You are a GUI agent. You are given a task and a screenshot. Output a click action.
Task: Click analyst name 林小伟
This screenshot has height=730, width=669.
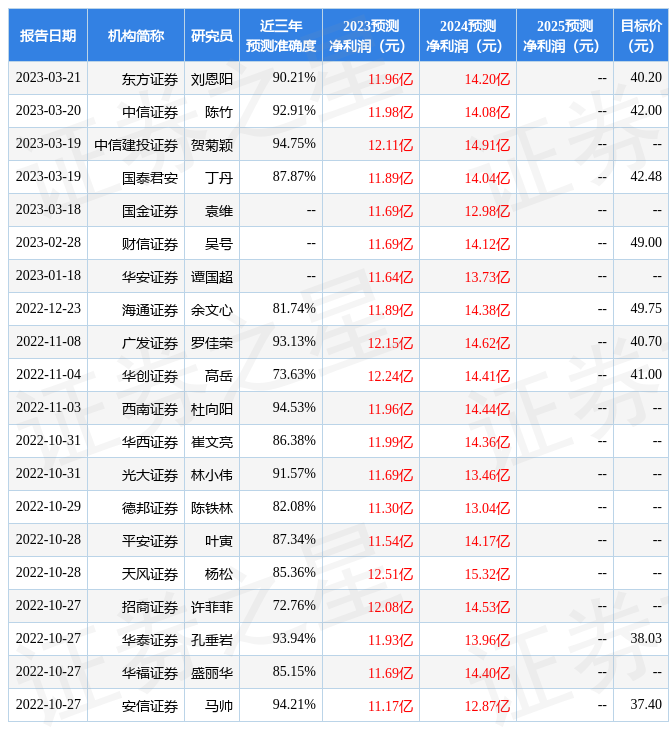(x=212, y=475)
